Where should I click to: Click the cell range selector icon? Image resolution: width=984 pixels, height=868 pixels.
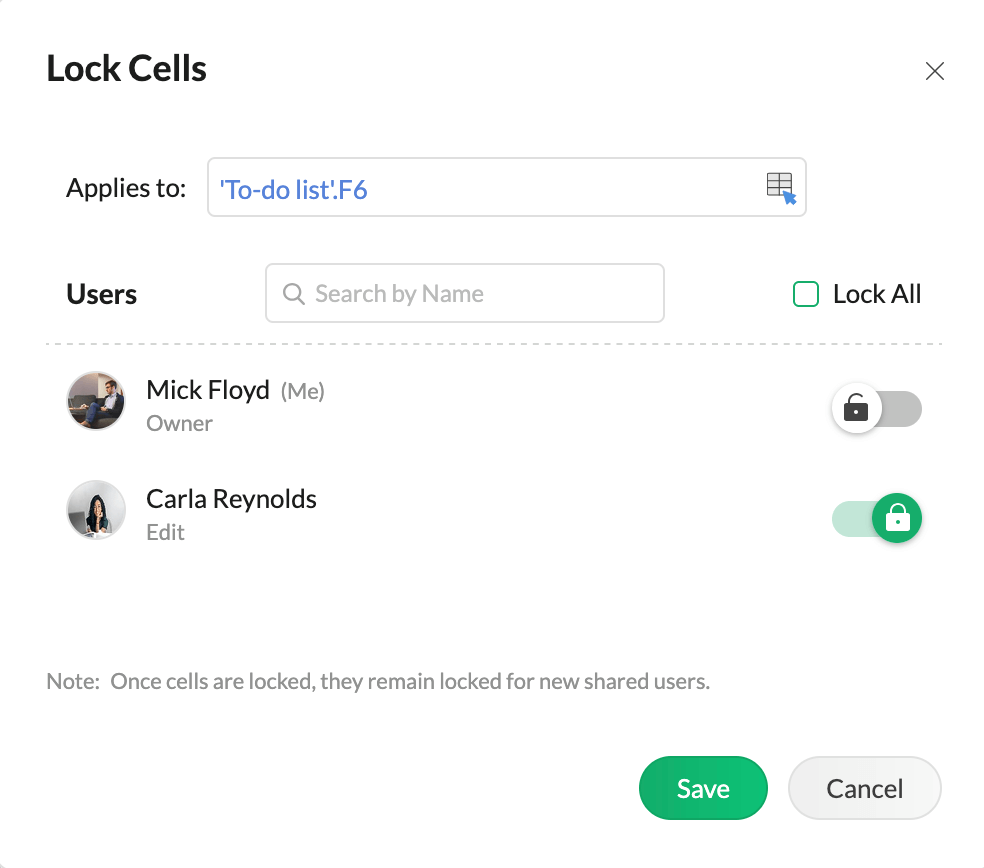(x=780, y=187)
